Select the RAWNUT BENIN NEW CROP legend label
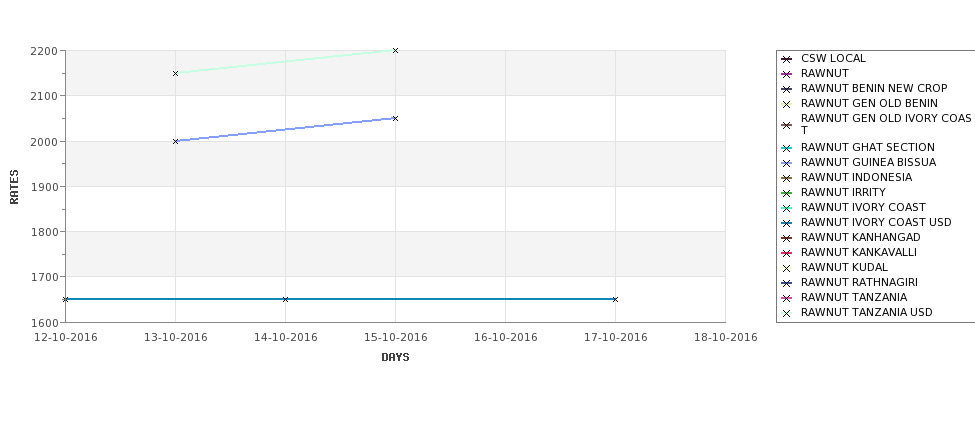The width and height of the screenshot is (975, 429). [x=874, y=88]
